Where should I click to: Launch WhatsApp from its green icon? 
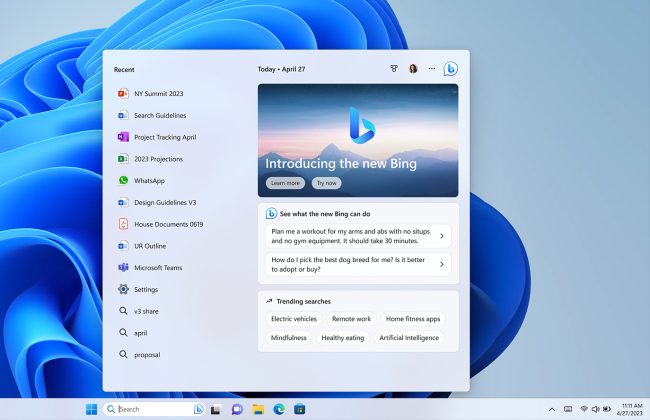click(123, 180)
